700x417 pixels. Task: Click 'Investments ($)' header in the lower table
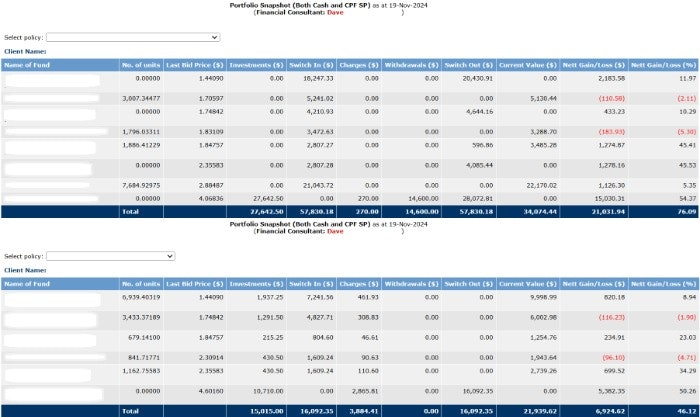coord(256,284)
